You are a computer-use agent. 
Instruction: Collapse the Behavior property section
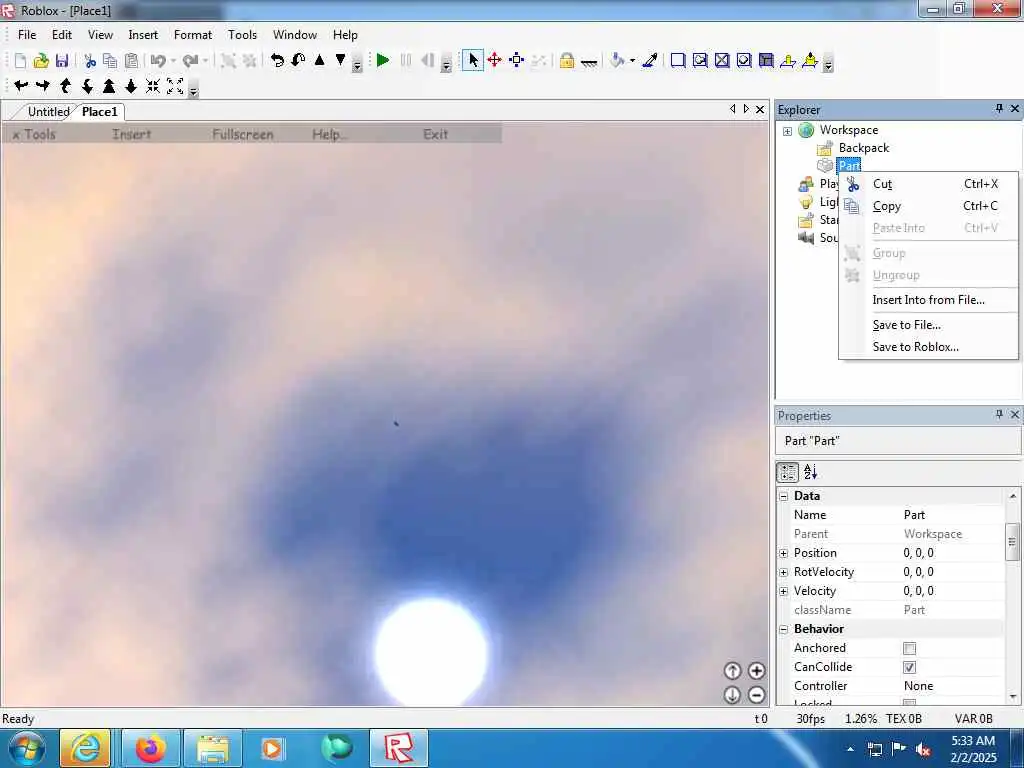pyautogui.click(x=784, y=630)
